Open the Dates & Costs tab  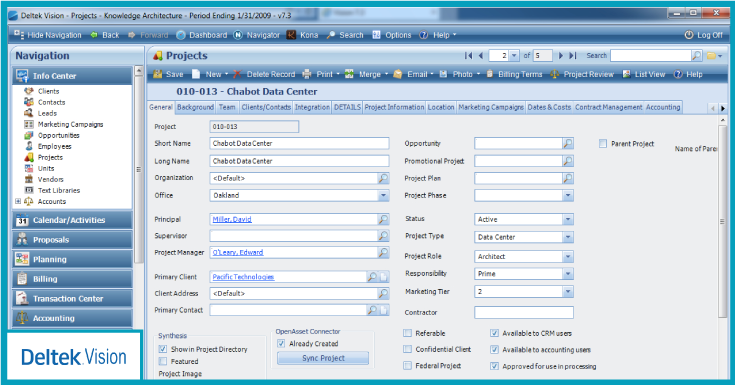pos(549,107)
